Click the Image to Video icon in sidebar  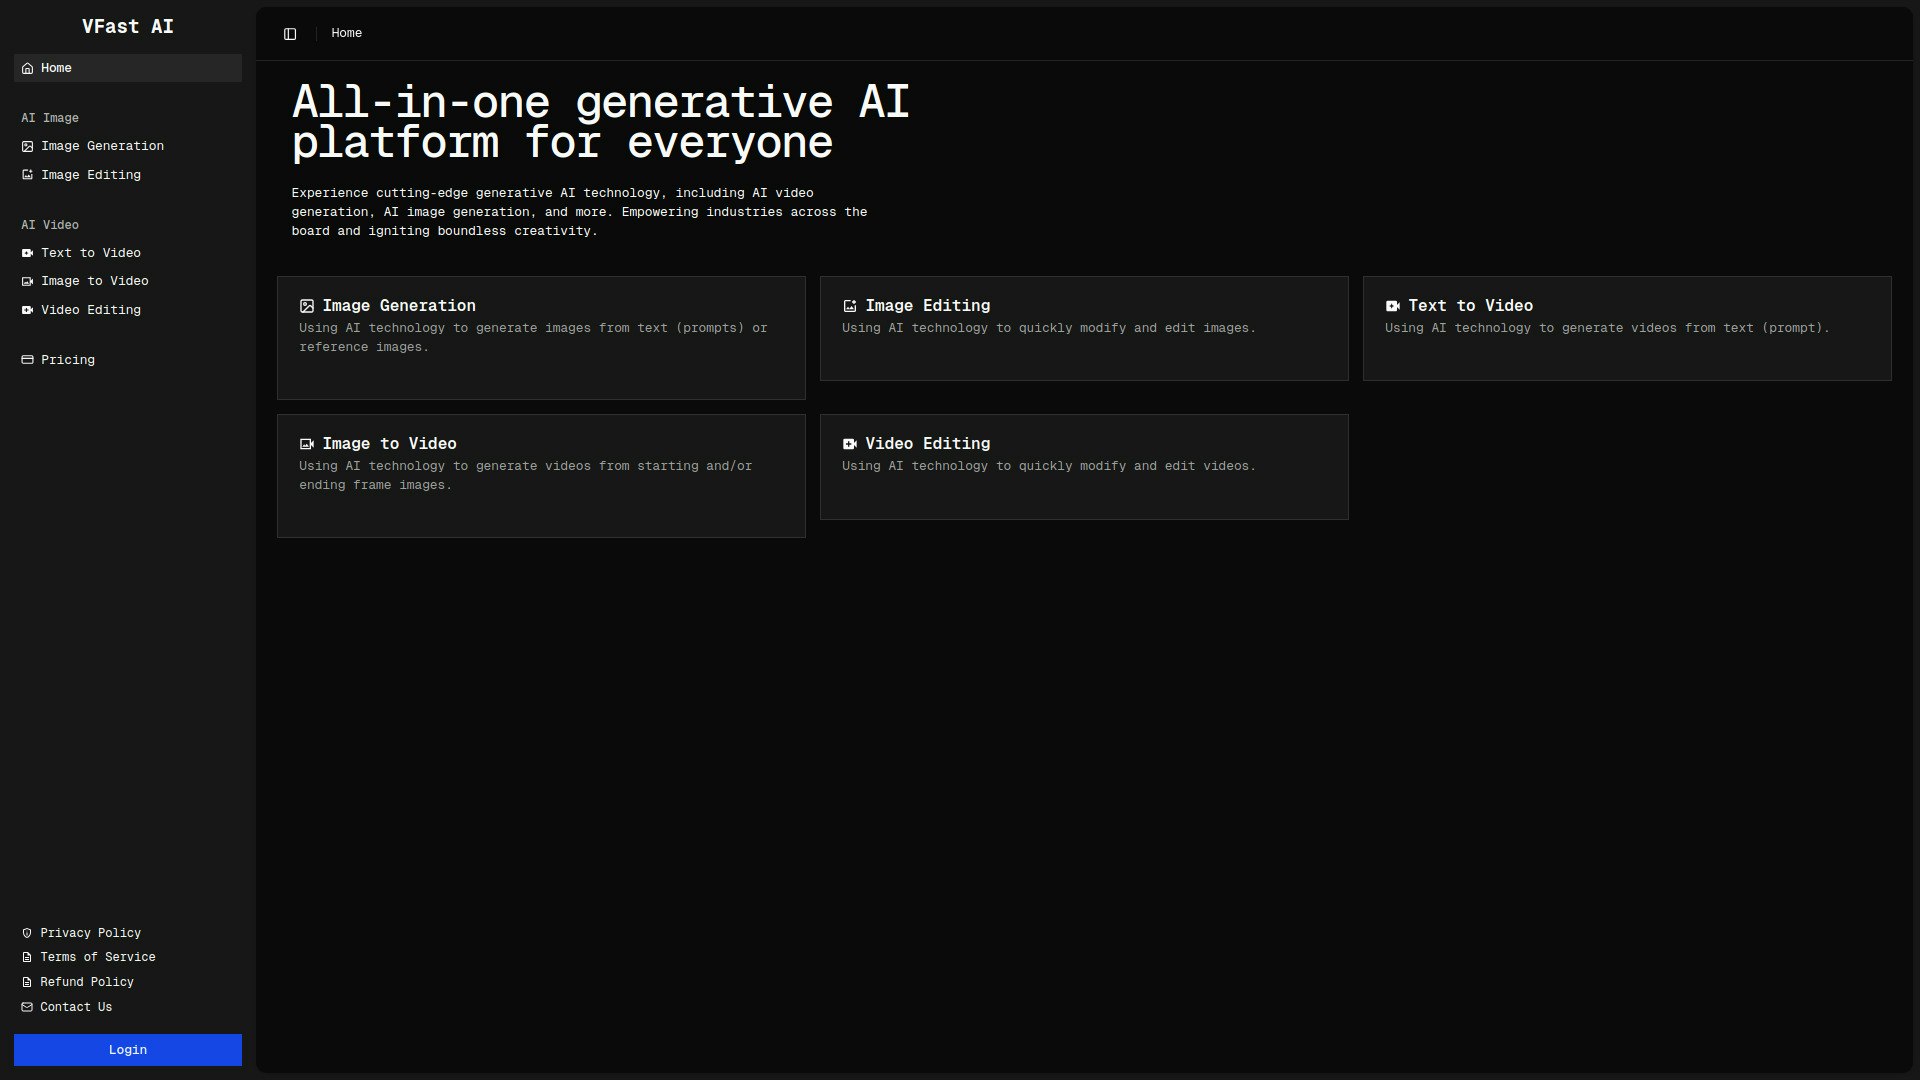click(27, 281)
